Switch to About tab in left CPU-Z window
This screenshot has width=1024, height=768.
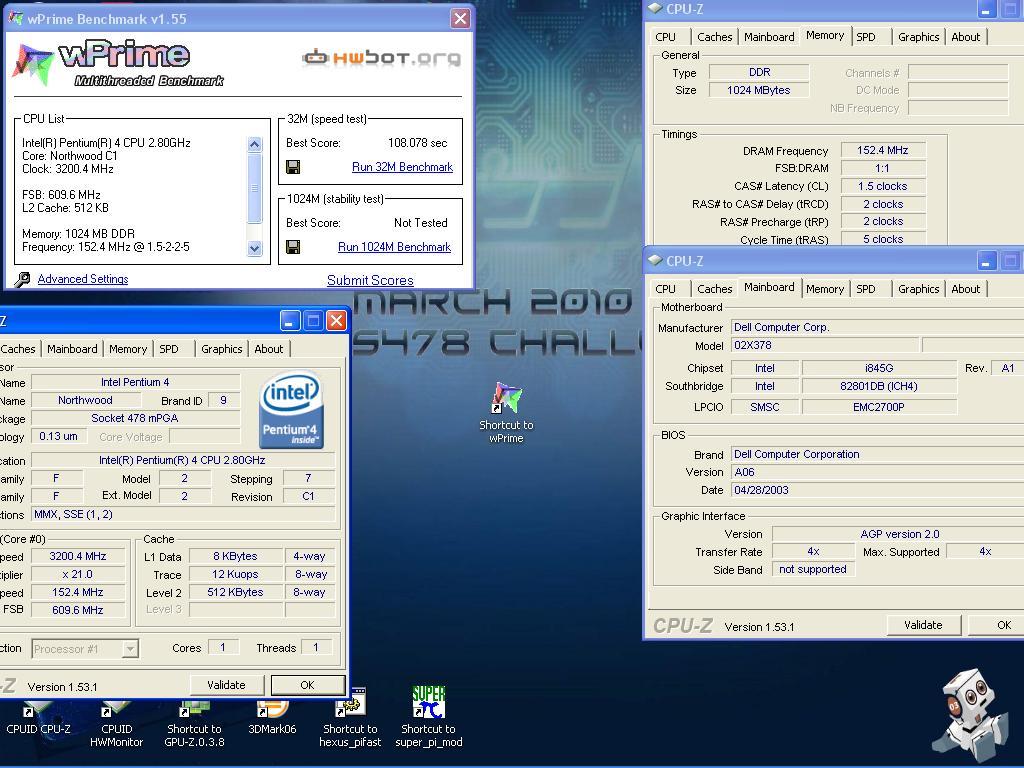(x=269, y=349)
